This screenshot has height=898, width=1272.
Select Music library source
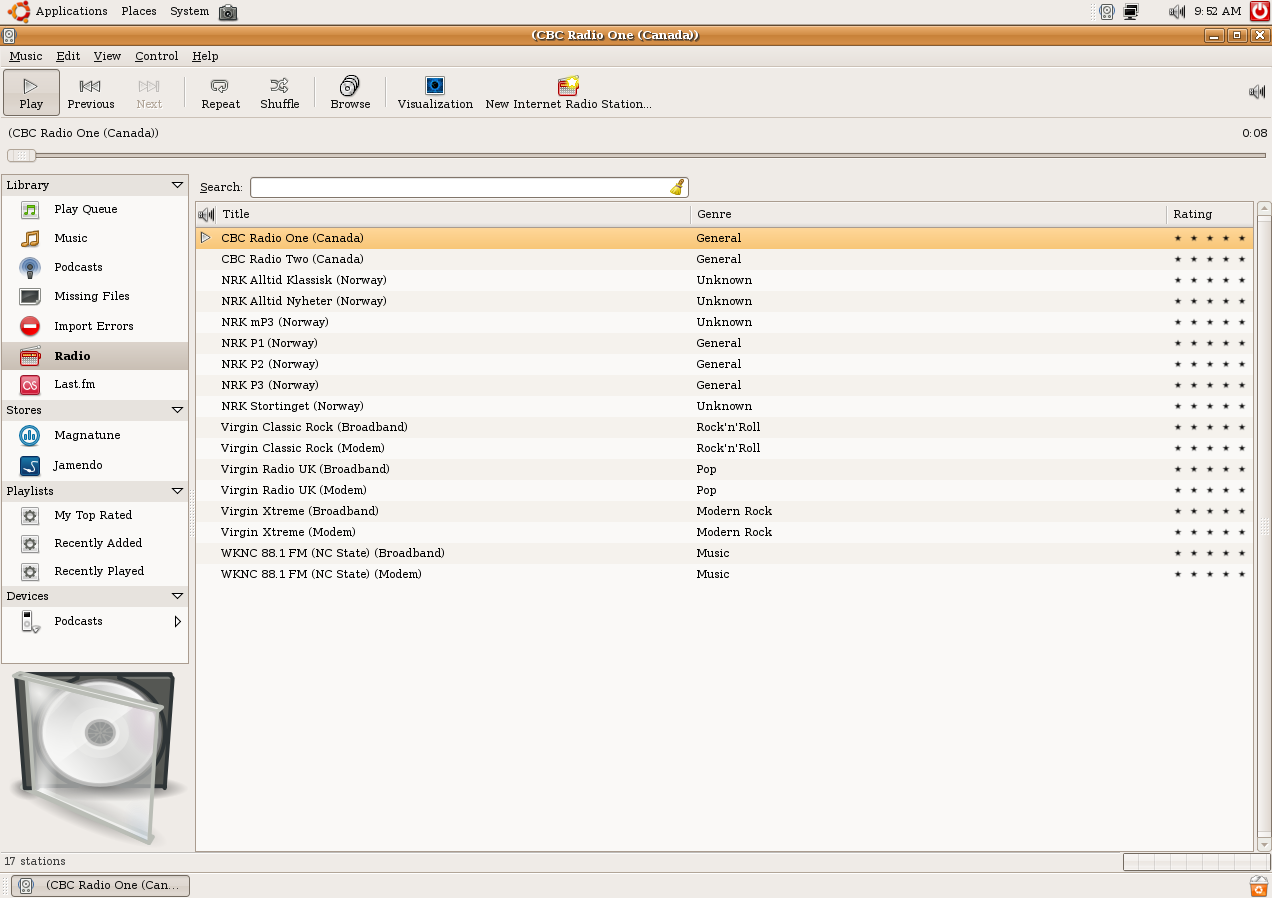click(x=94, y=238)
